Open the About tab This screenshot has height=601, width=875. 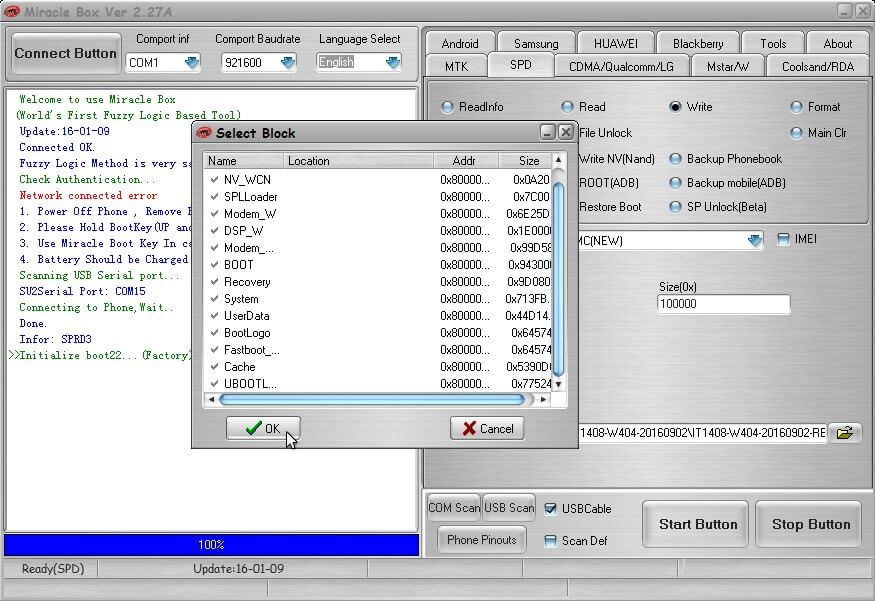838,44
